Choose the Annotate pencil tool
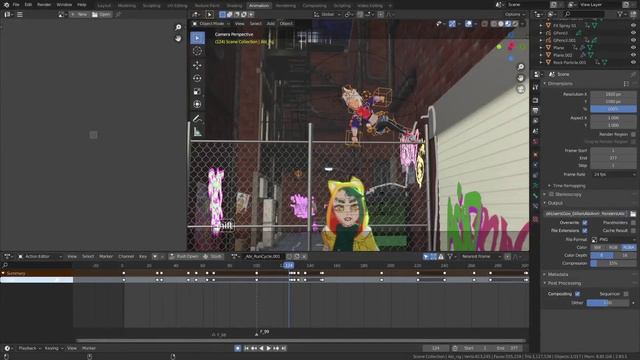 [197, 119]
